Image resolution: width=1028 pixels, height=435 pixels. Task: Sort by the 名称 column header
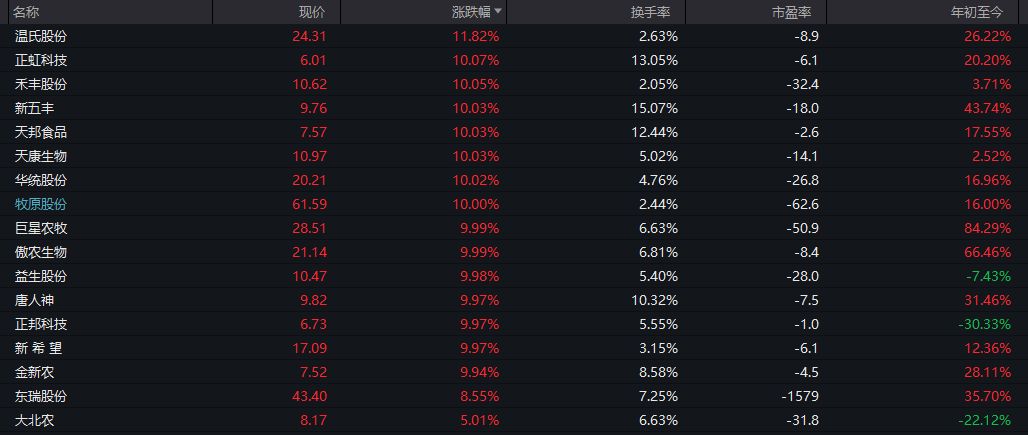[27, 12]
